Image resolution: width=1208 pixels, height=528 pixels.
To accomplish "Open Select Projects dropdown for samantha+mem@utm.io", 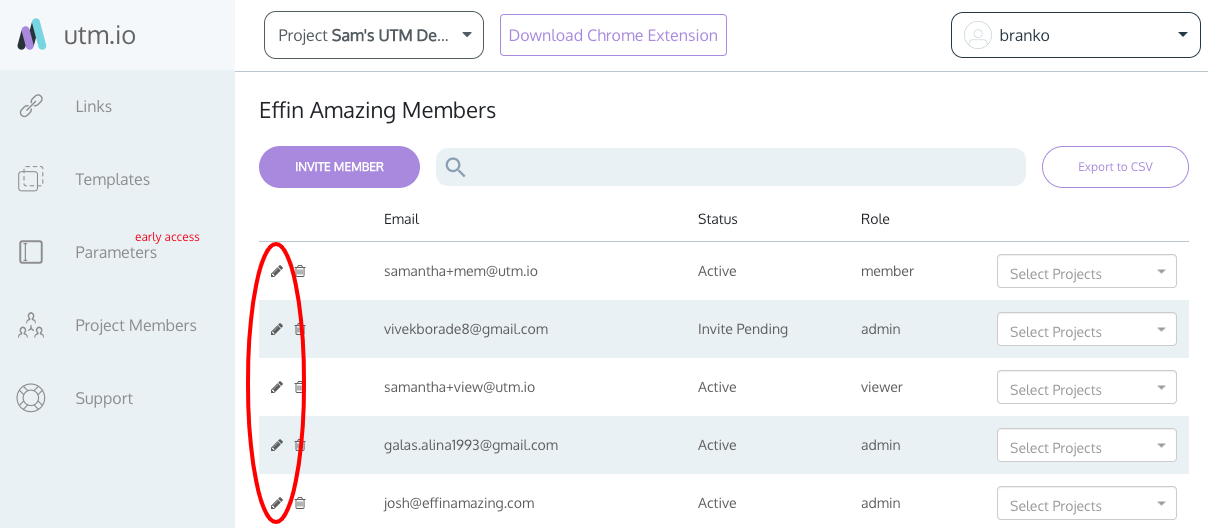I will point(1087,272).
